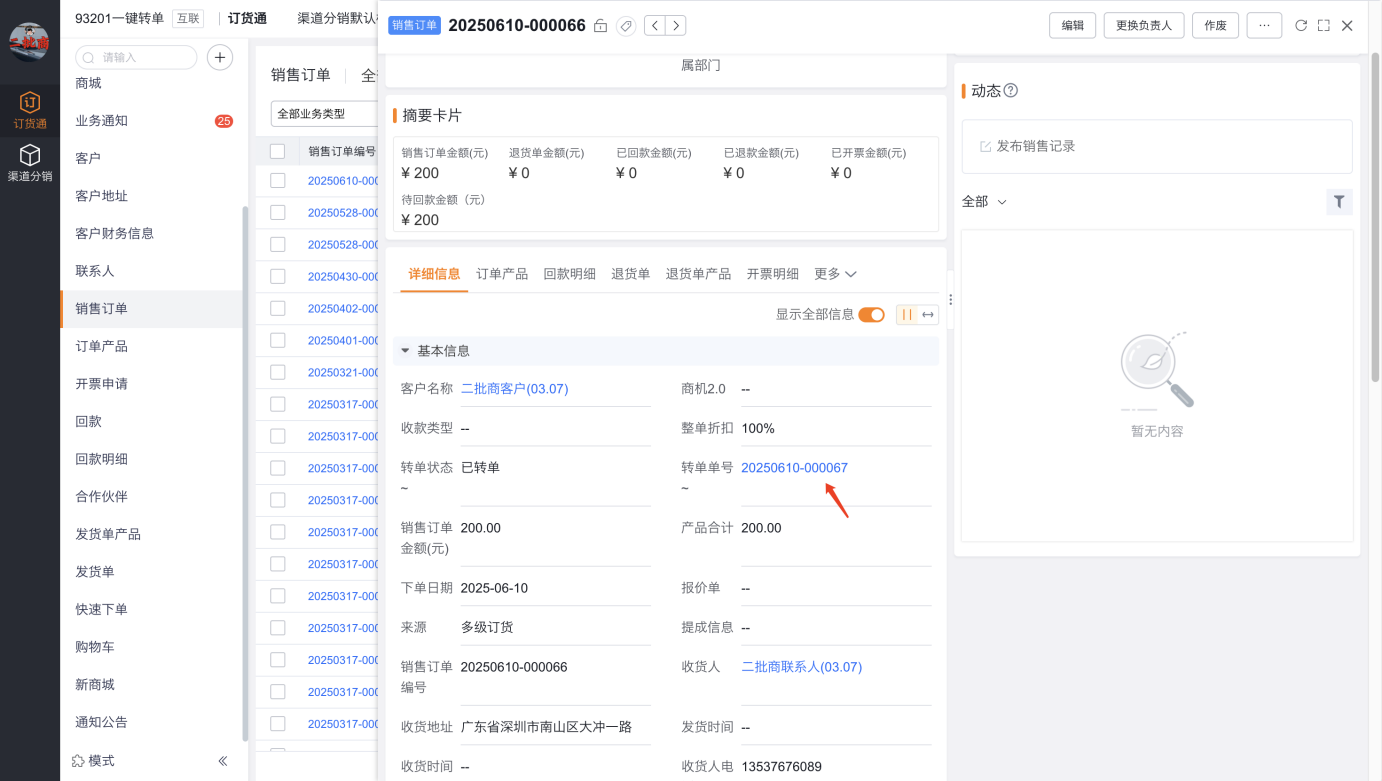Expand the detail panel to fullscreen

tap(1324, 26)
